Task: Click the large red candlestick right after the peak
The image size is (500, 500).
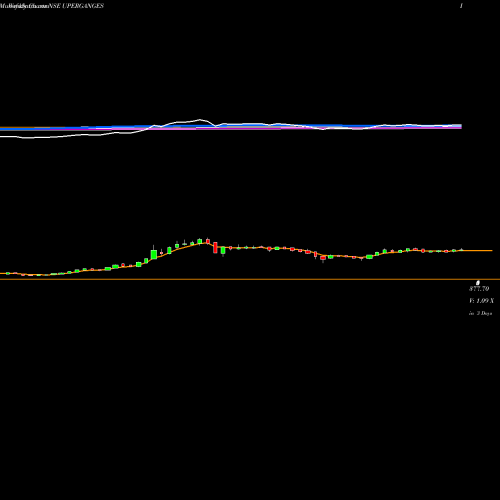Action: 215,247
